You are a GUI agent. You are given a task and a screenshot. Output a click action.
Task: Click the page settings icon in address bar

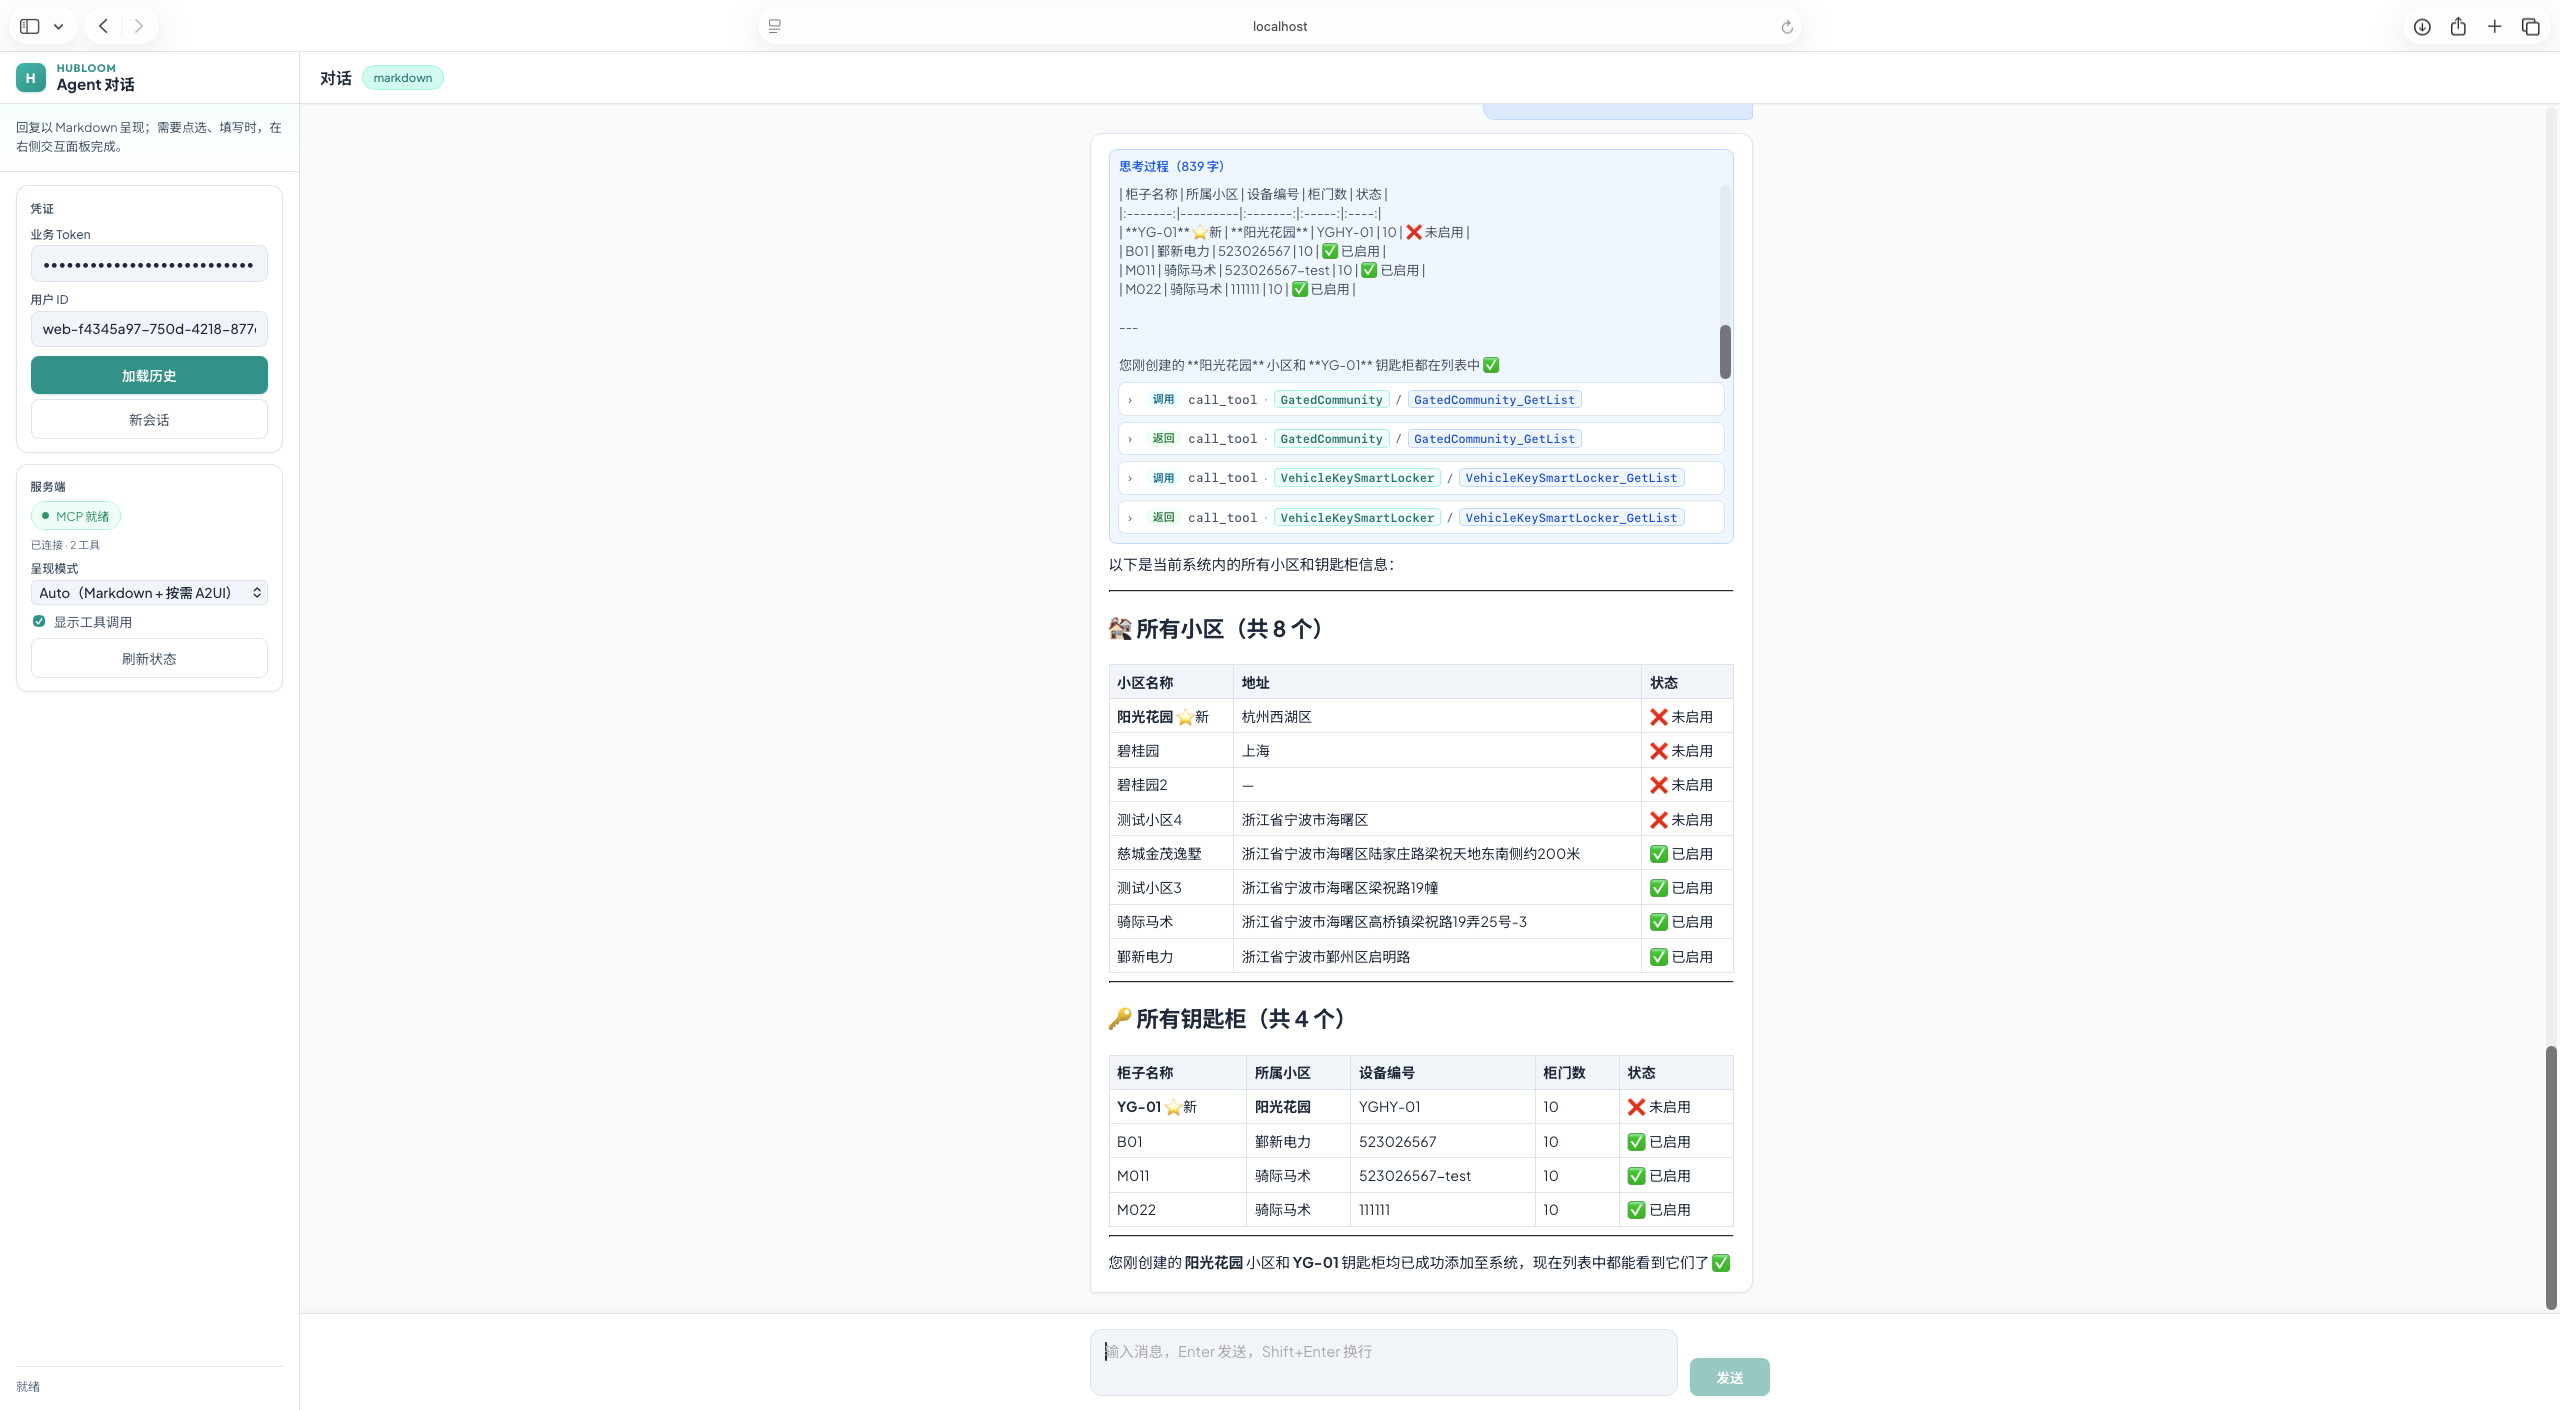click(775, 26)
